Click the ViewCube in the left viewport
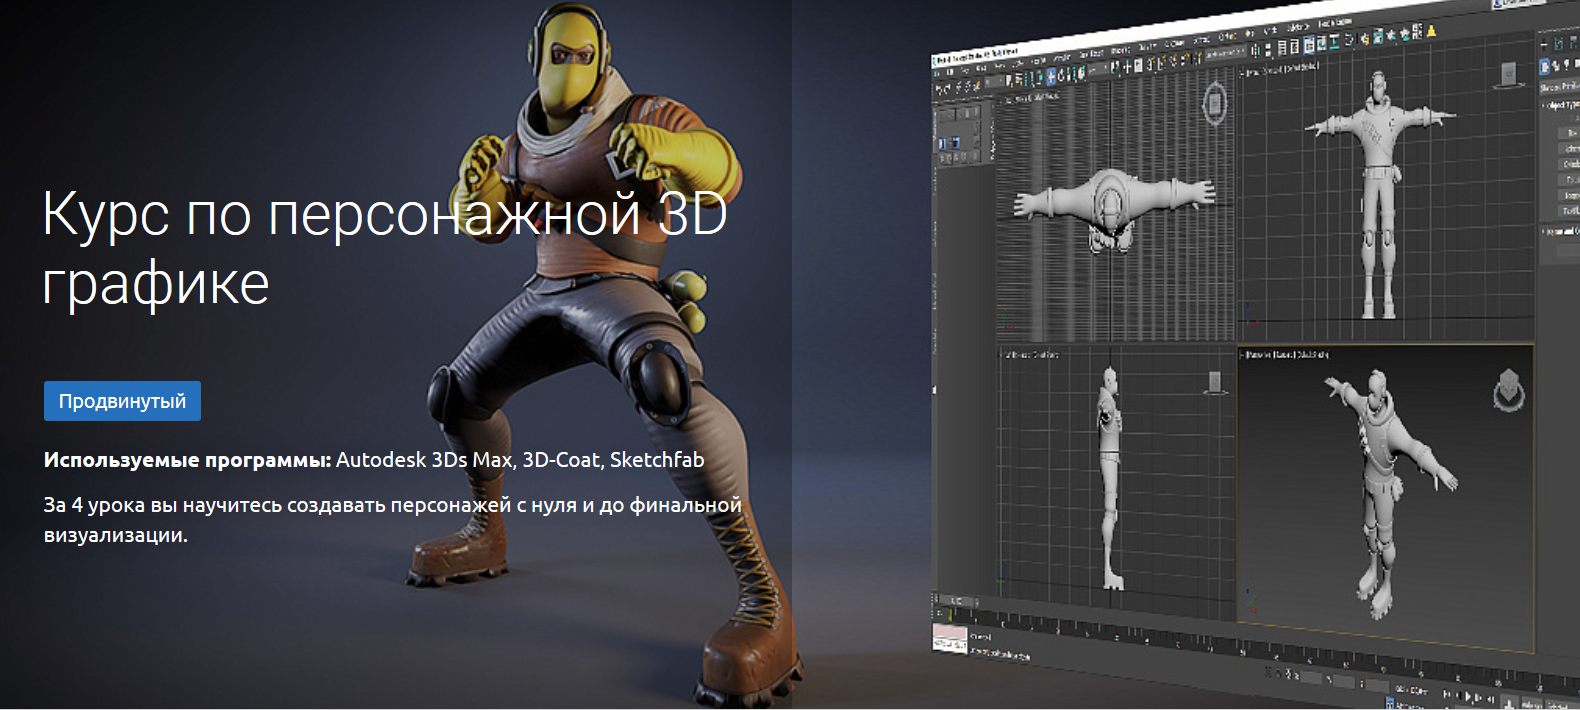This screenshot has height=710, width=1580. point(1214,381)
